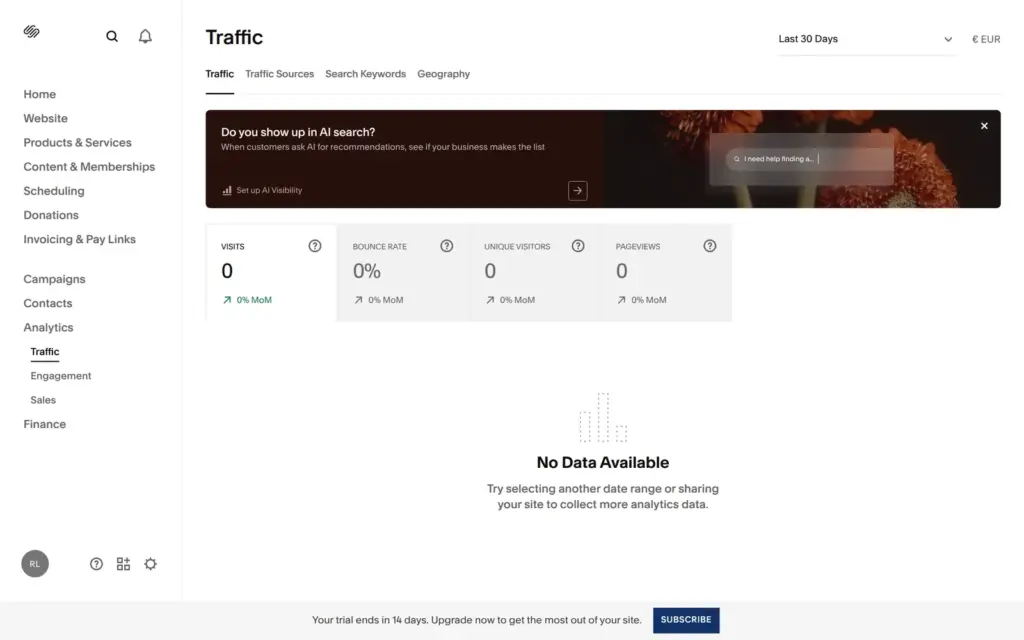This screenshot has height=640, width=1024.
Task: Open the settings gear icon
Action: pyautogui.click(x=150, y=564)
